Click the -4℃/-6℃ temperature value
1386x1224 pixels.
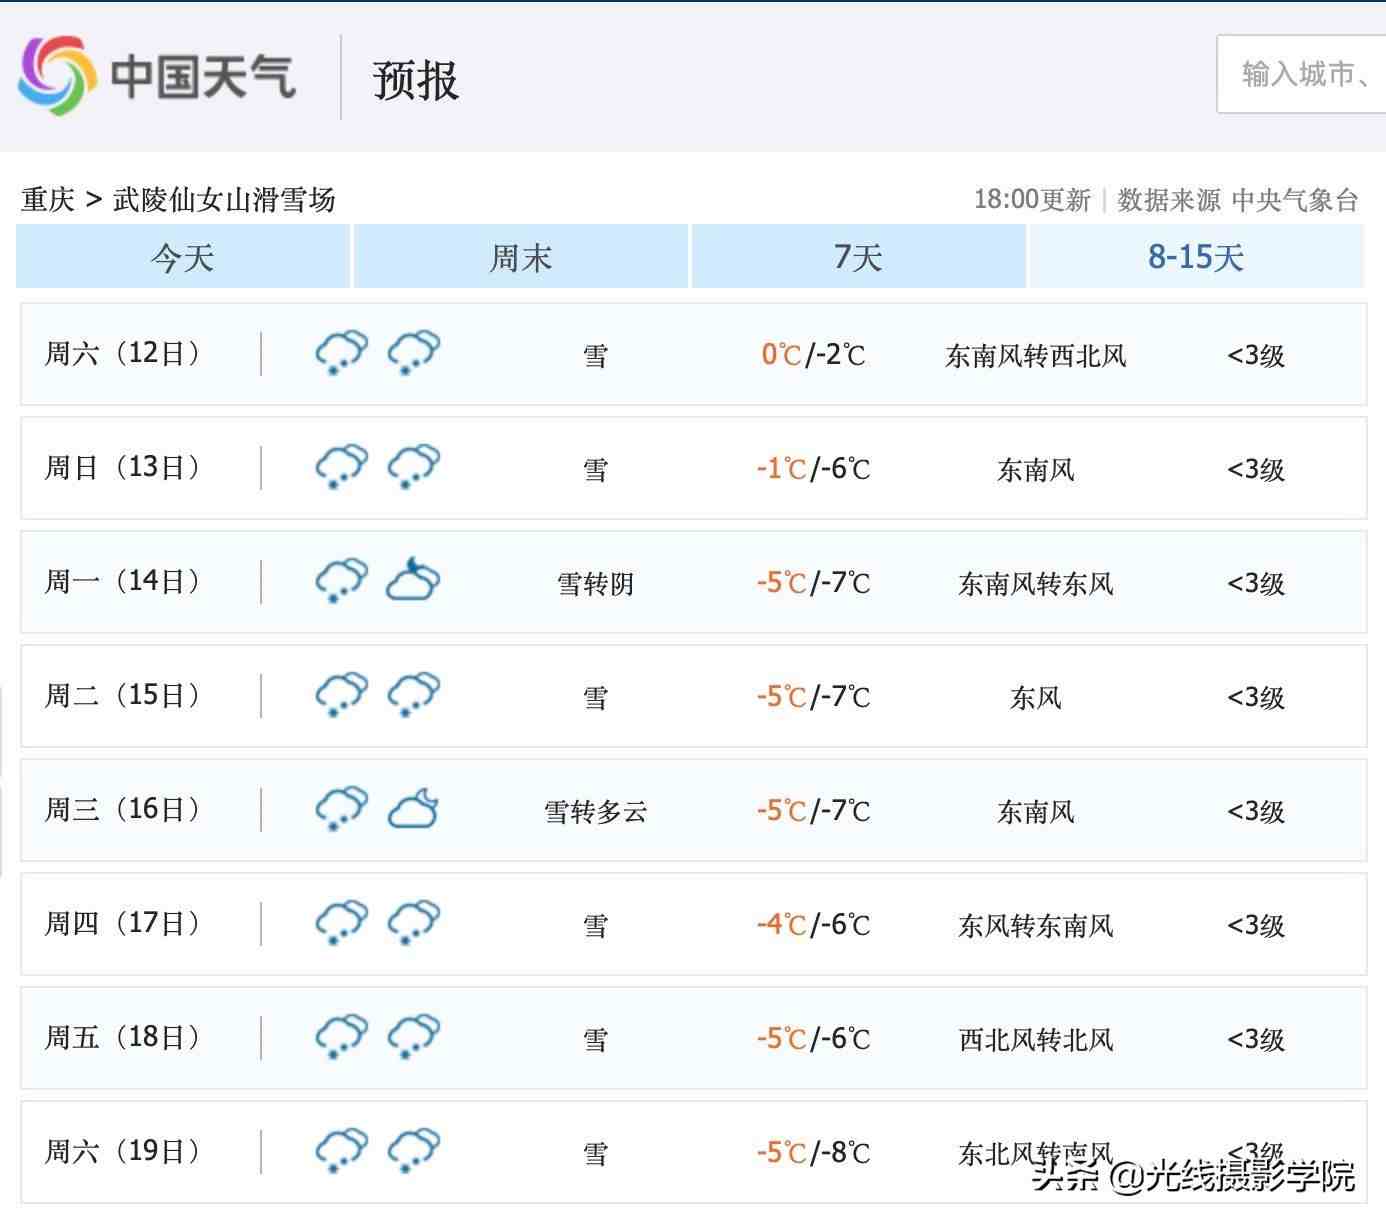(x=813, y=925)
